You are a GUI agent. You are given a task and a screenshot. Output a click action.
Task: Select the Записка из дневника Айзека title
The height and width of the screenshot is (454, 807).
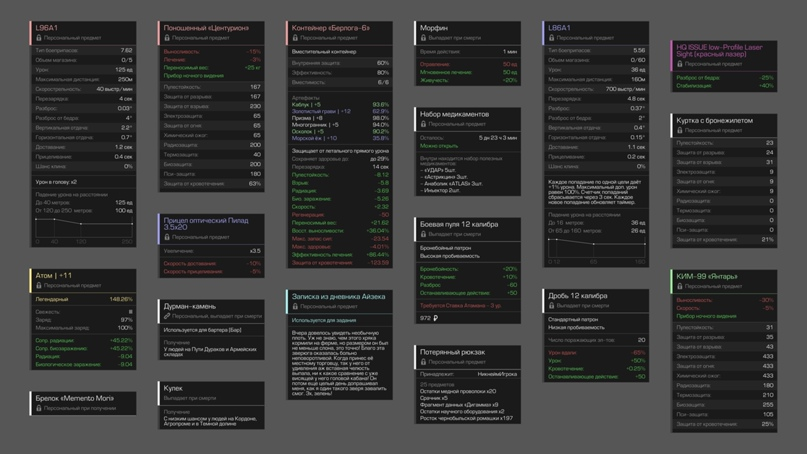(338, 296)
